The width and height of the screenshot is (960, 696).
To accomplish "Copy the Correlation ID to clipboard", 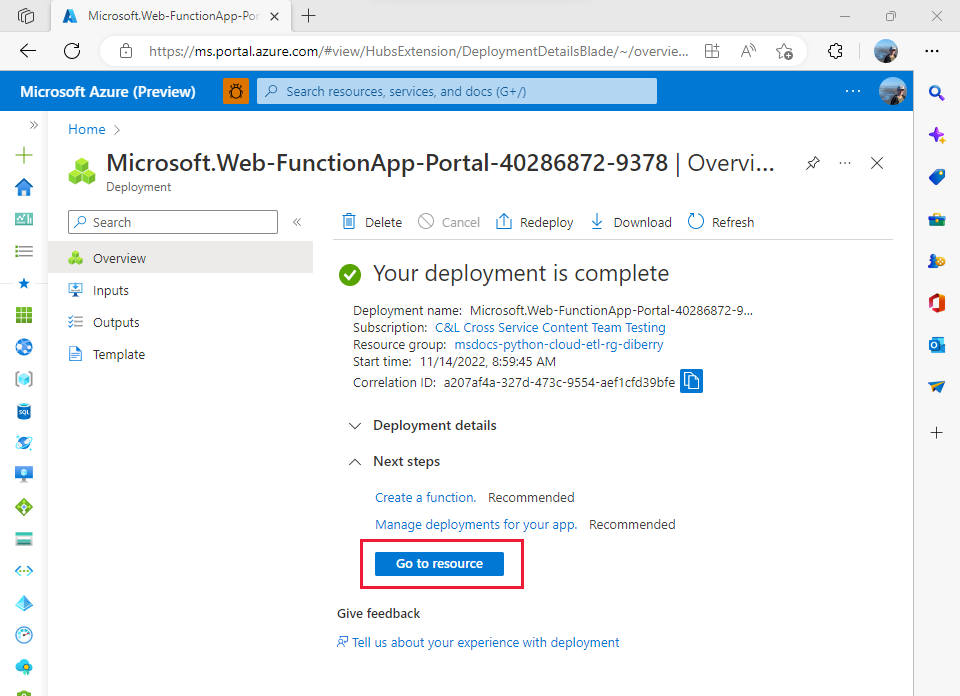I will coord(691,381).
